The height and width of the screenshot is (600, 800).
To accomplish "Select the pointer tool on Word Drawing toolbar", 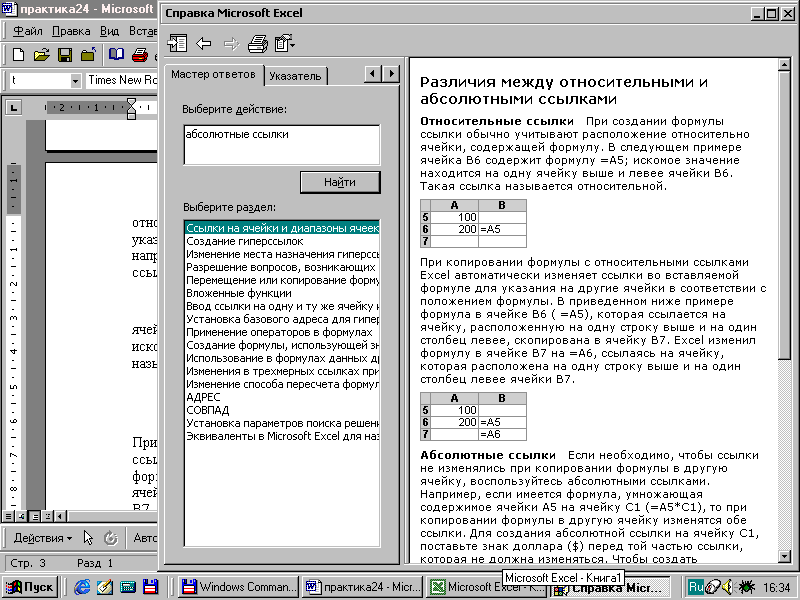I will click(88, 538).
